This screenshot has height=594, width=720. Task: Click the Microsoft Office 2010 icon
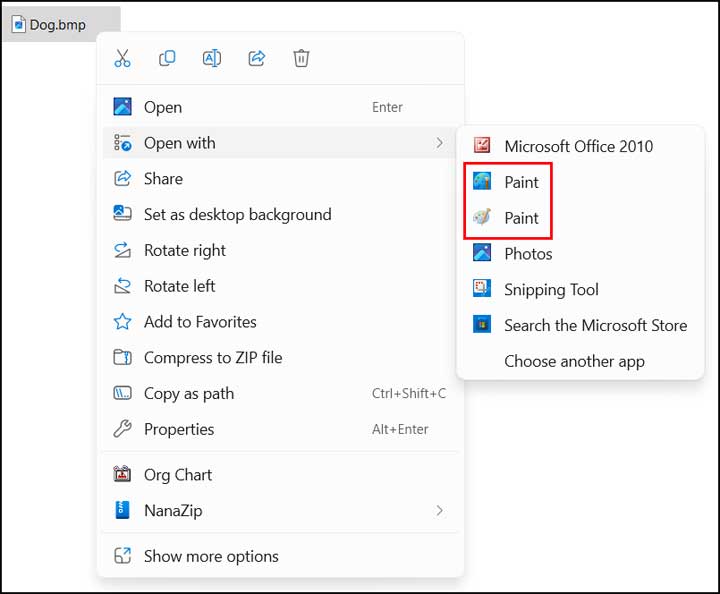[482, 146]
